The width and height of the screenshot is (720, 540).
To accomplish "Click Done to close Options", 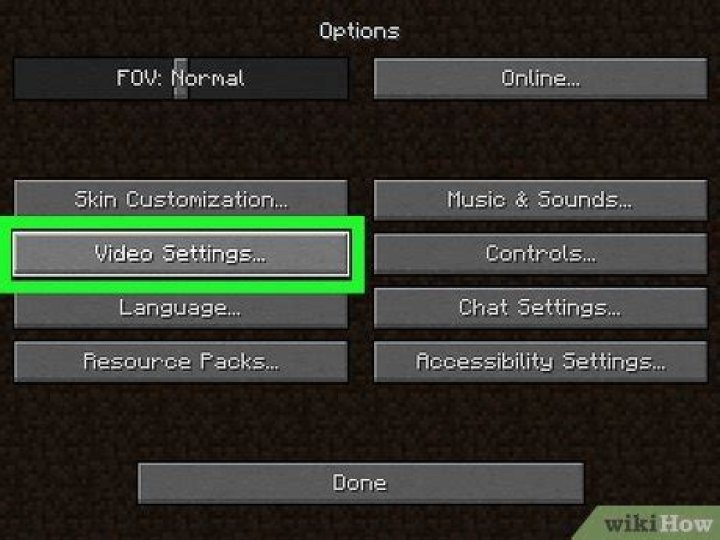I will tap(360, 483).
